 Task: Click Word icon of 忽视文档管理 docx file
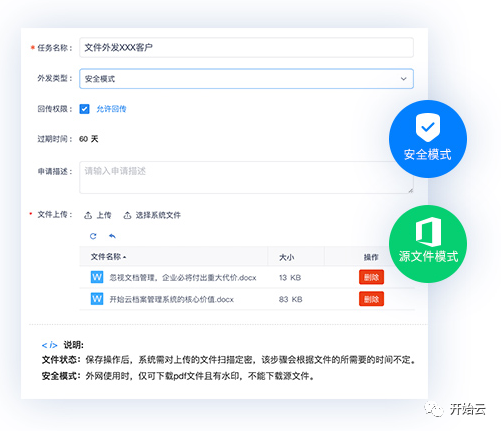pyautogui.click(x=97, y=277)
